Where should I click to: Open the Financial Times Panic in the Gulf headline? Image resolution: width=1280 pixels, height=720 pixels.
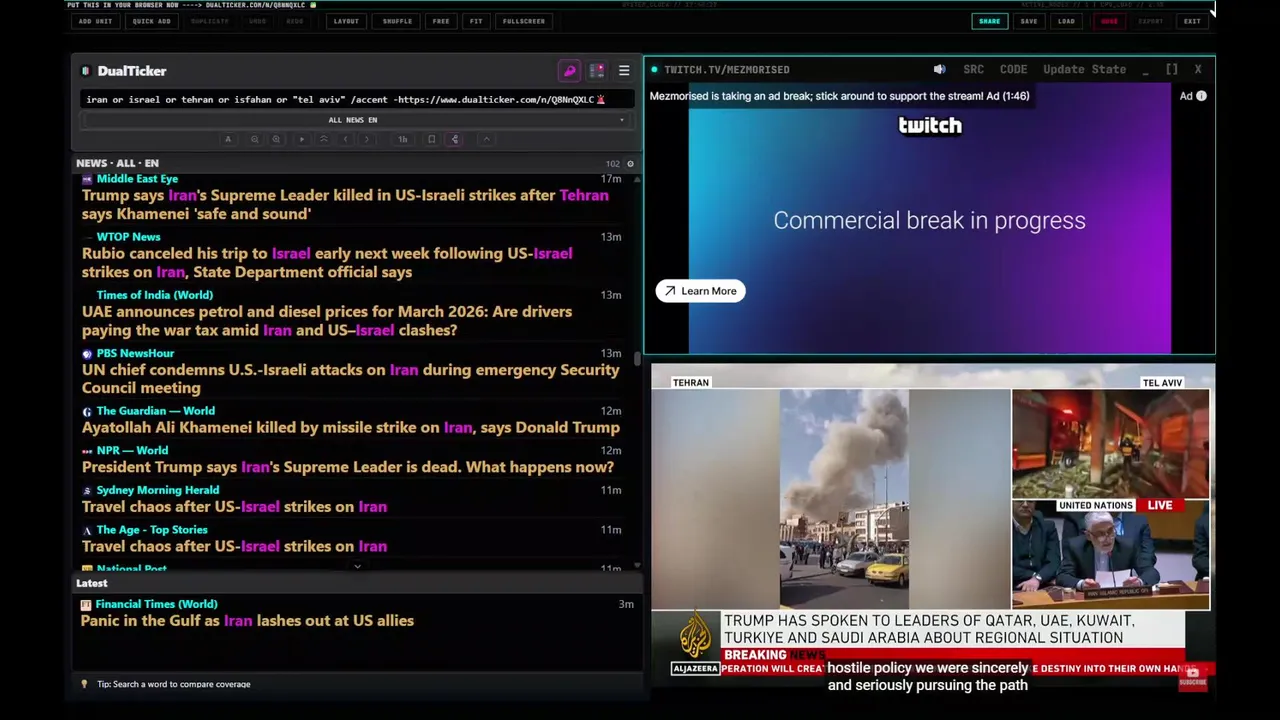247,620
